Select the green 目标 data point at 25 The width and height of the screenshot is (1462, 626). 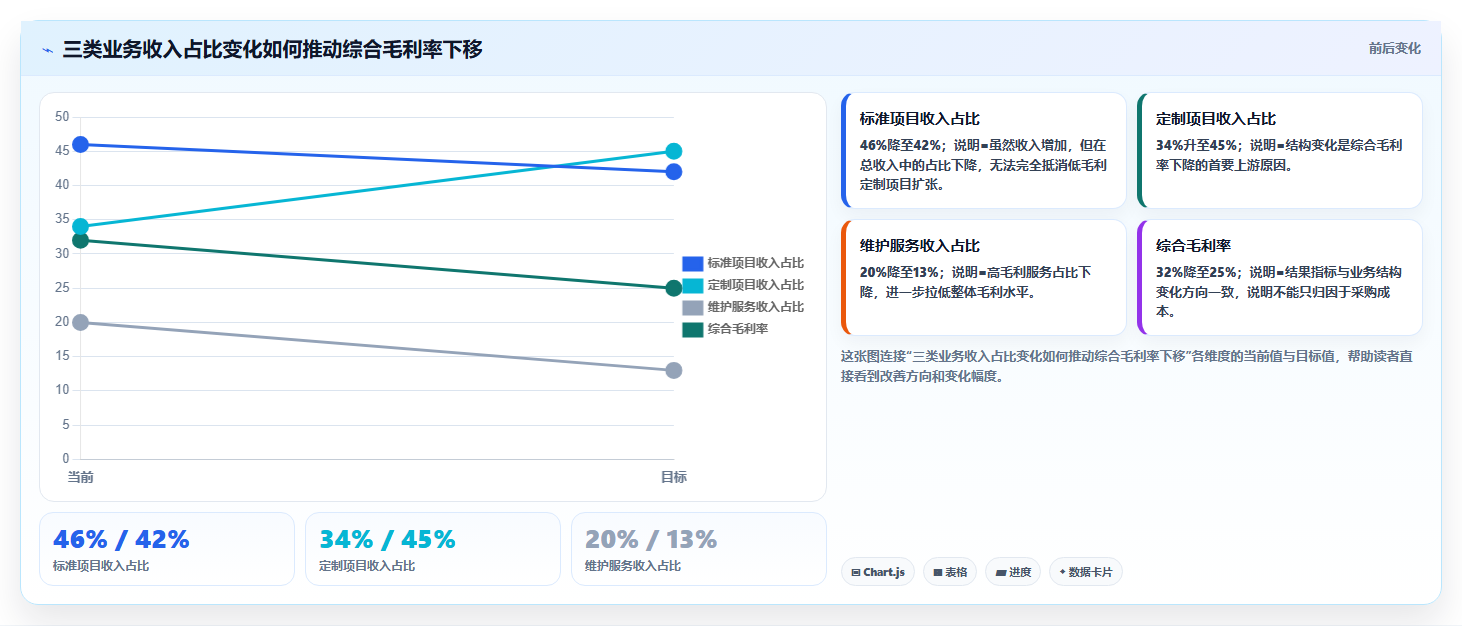[x=673, y=288]
